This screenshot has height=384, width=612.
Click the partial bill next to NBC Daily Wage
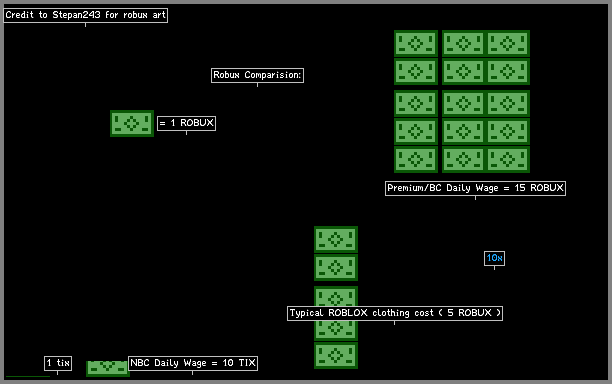[108, 368]
